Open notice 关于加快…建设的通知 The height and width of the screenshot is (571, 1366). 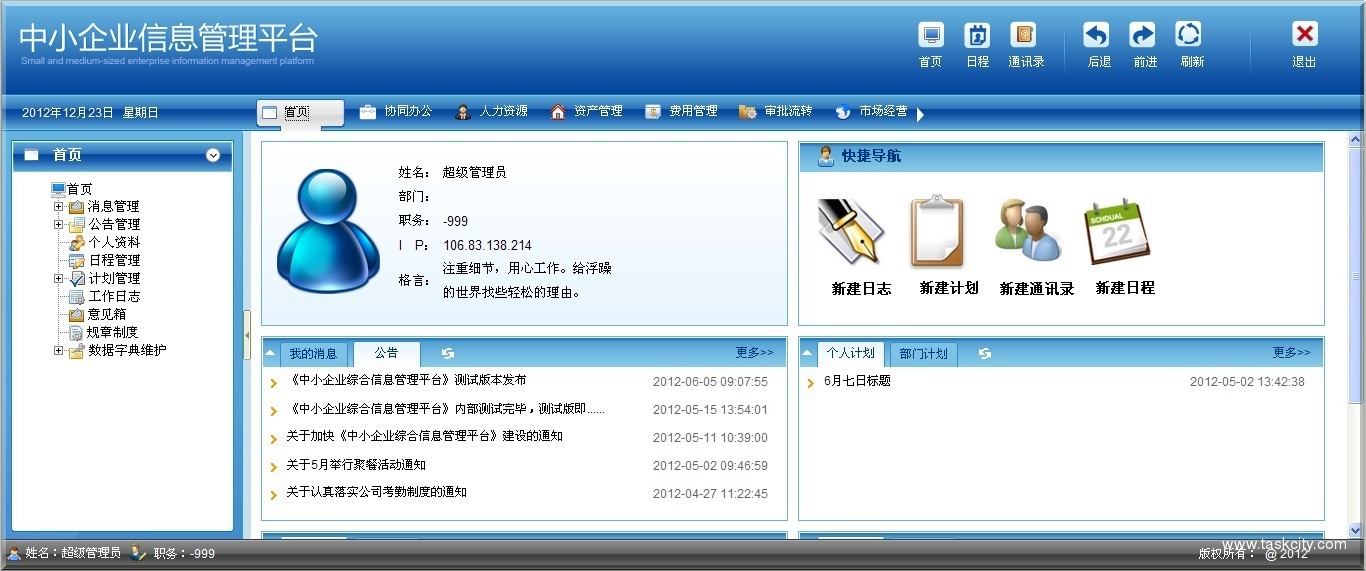424,437
